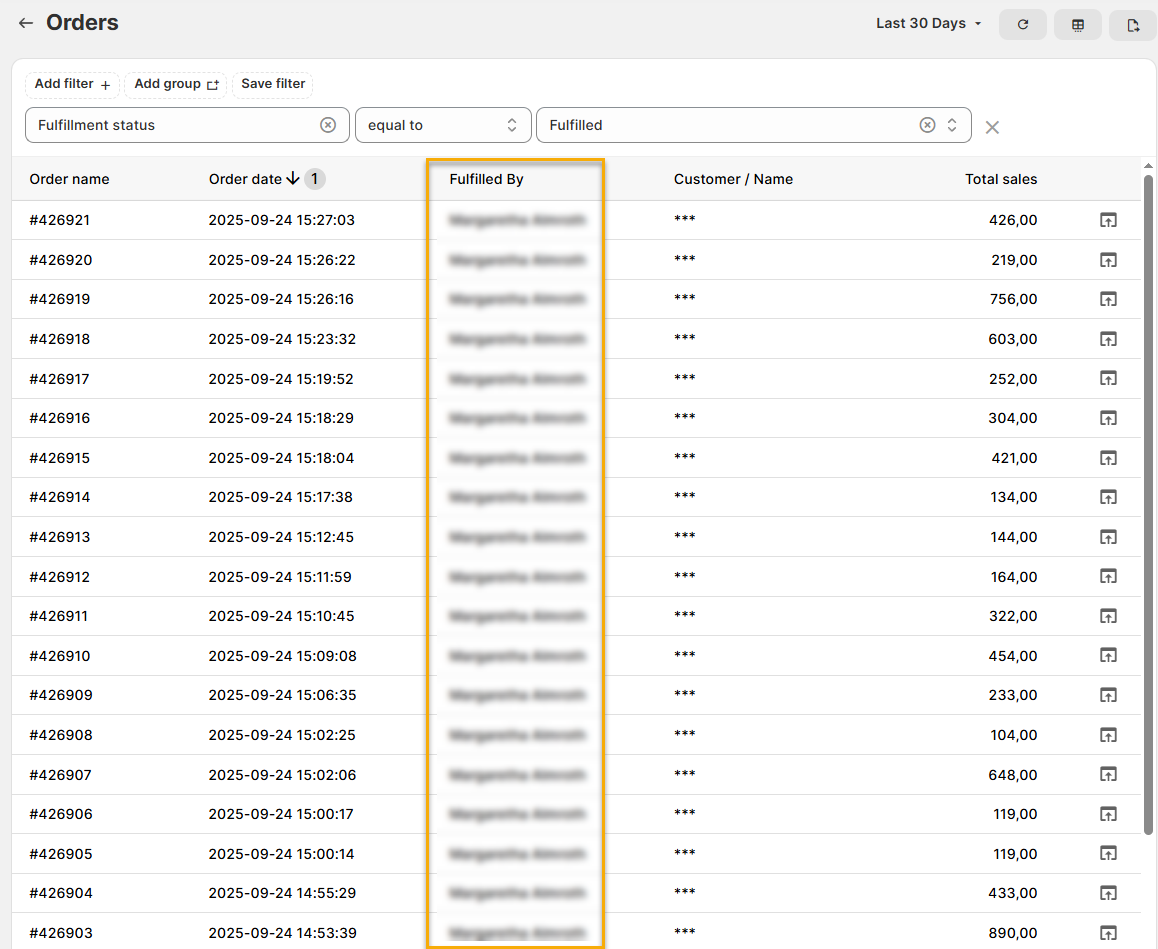Image resolution: width=1158 pixels, height=949 pixels.
Task: Click Add filter button
Action: [x=72, y=84]
